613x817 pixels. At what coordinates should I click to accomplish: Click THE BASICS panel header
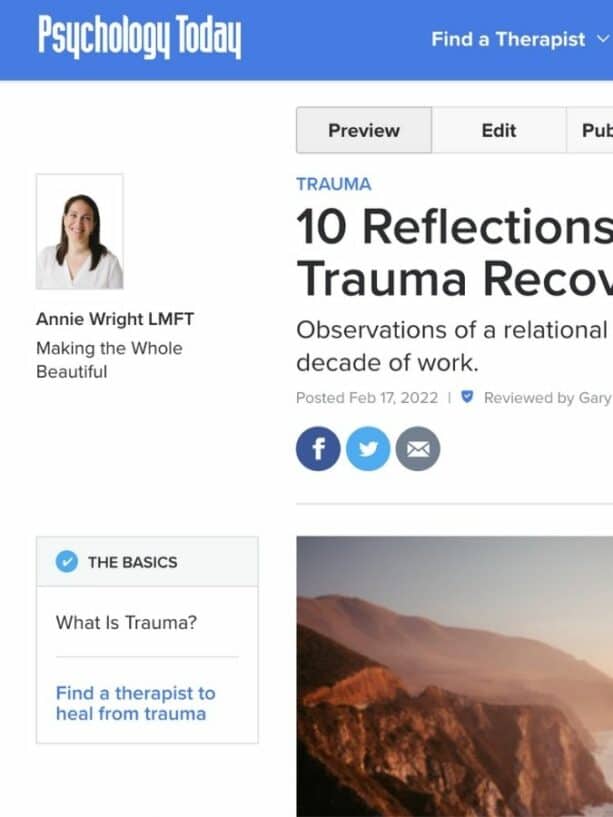147,562
